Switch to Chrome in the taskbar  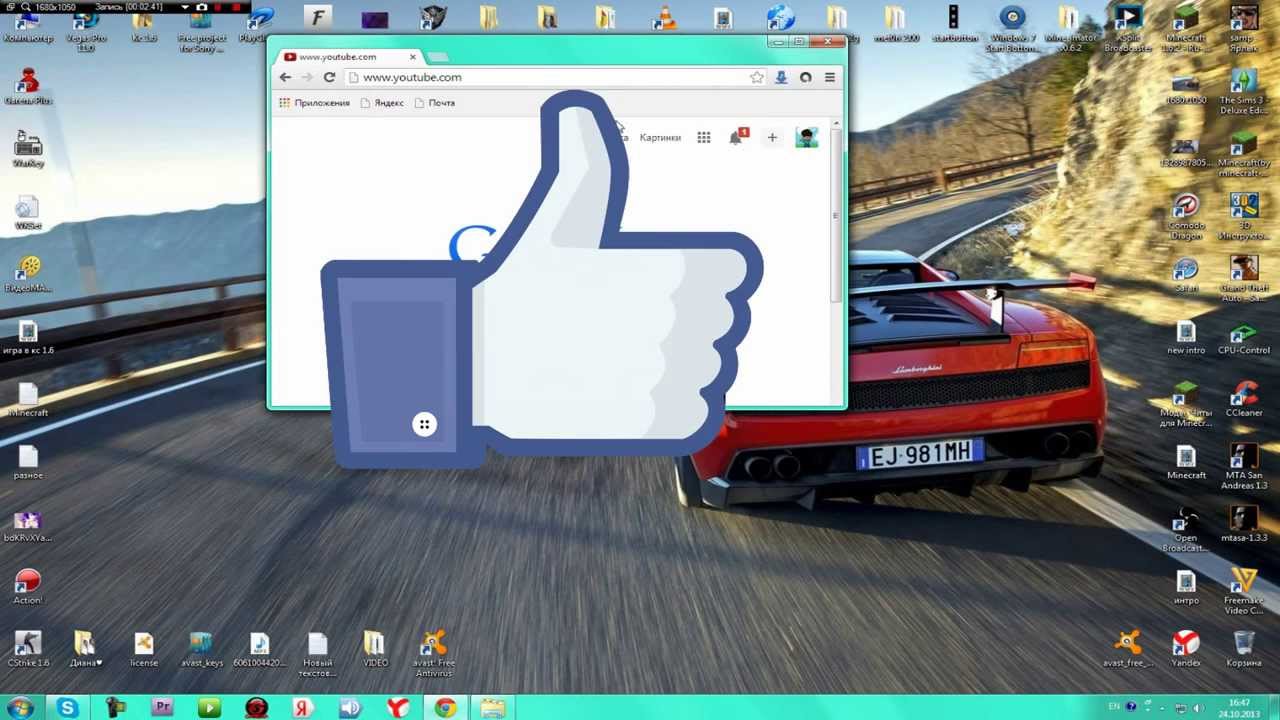445,708
